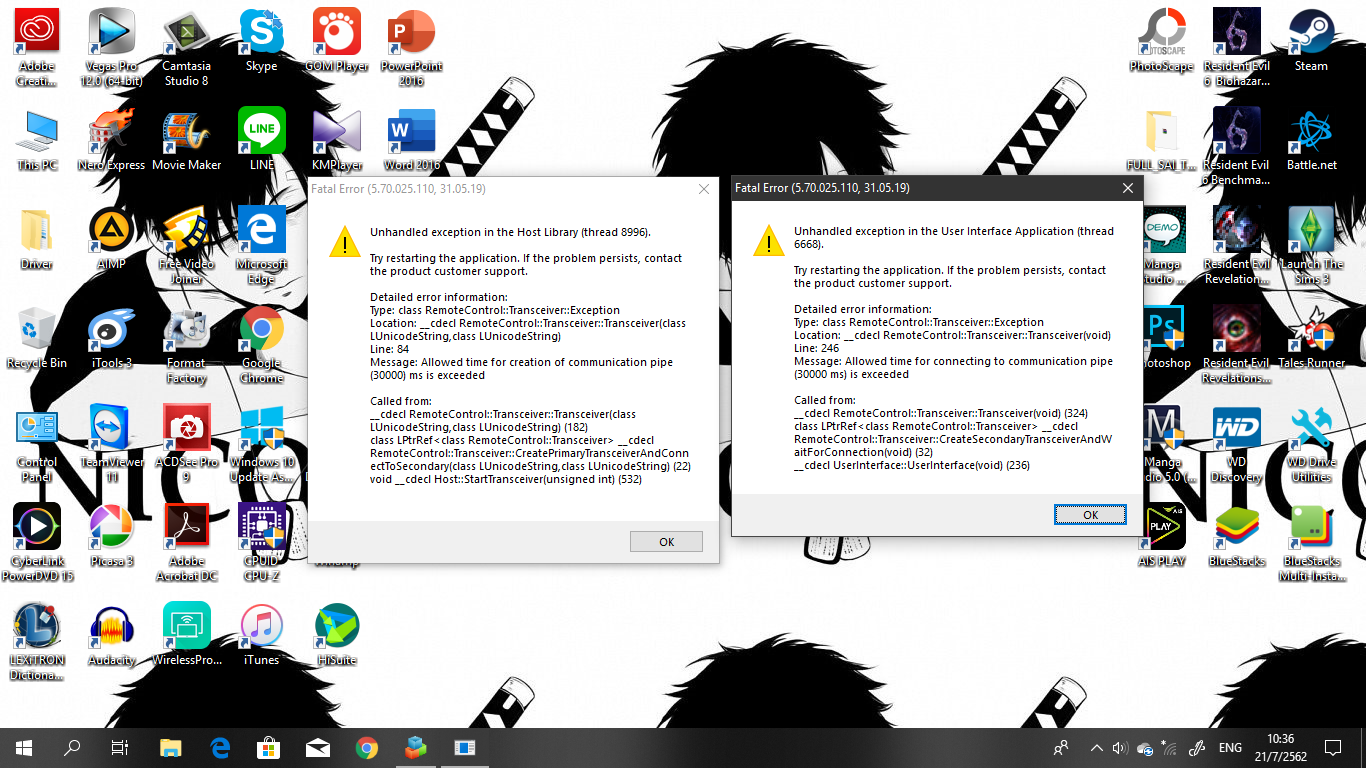Viewport: 1366px width, 768px height.
Task: Open the volume control in tray
Action: tap(1120, 747)
